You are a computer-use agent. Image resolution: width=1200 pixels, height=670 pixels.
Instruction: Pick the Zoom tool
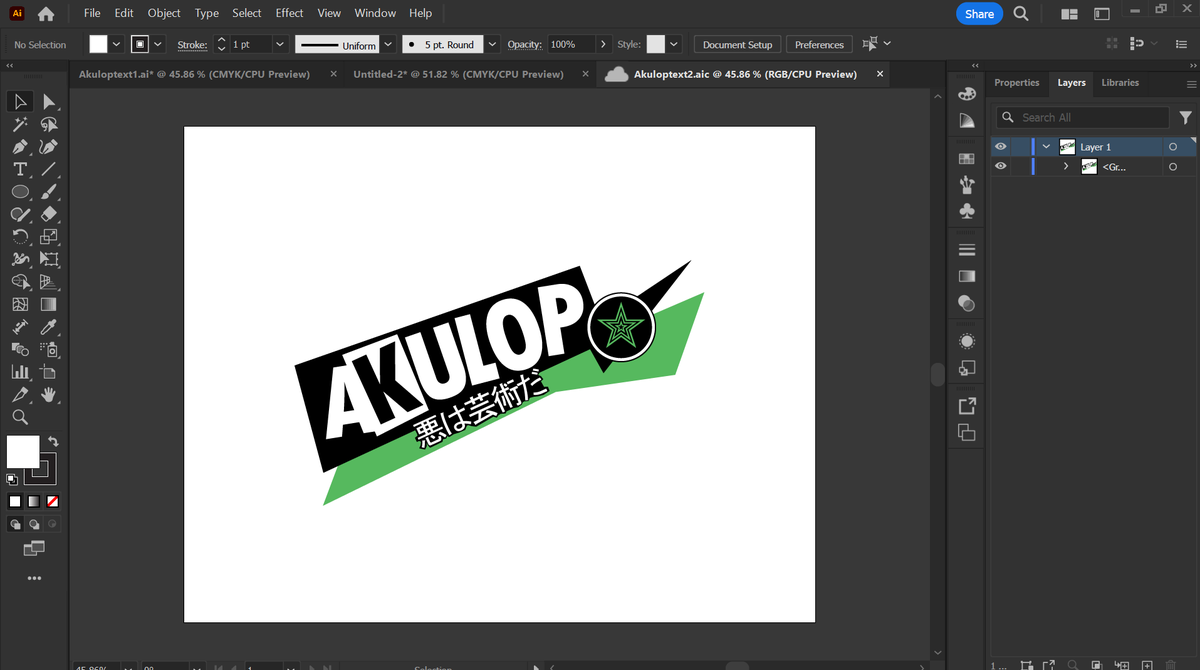point(20,417)
